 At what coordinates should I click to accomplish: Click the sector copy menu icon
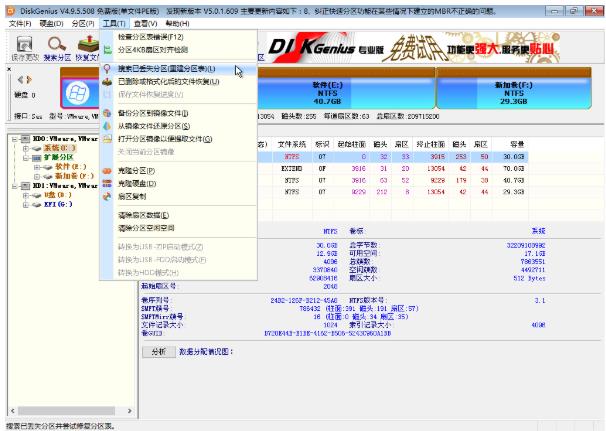click(107, 196)
